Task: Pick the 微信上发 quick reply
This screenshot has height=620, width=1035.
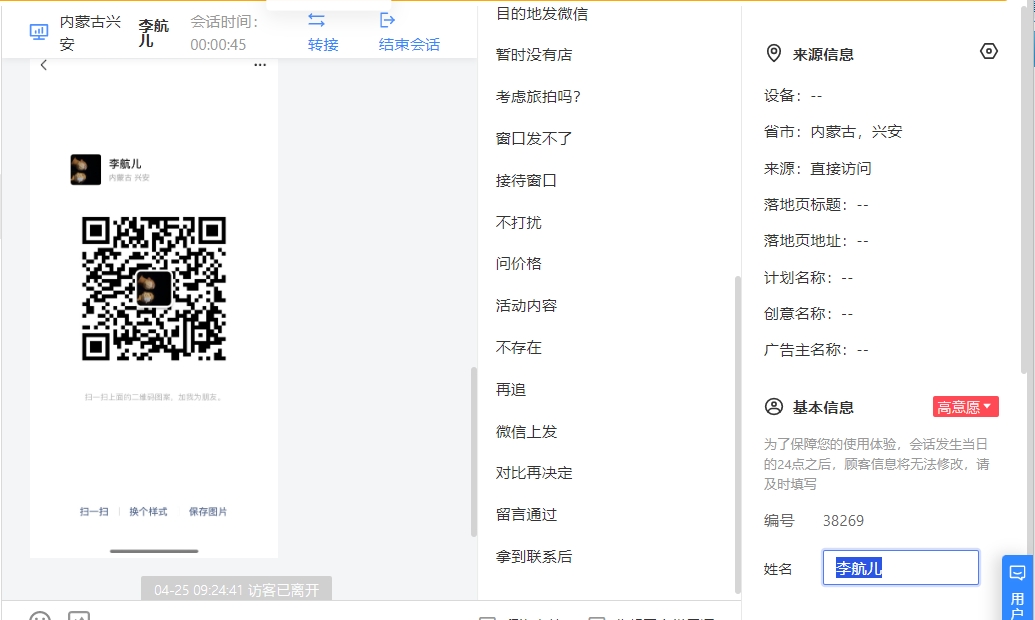Action: pyautogui.click(x=526, y=432)
